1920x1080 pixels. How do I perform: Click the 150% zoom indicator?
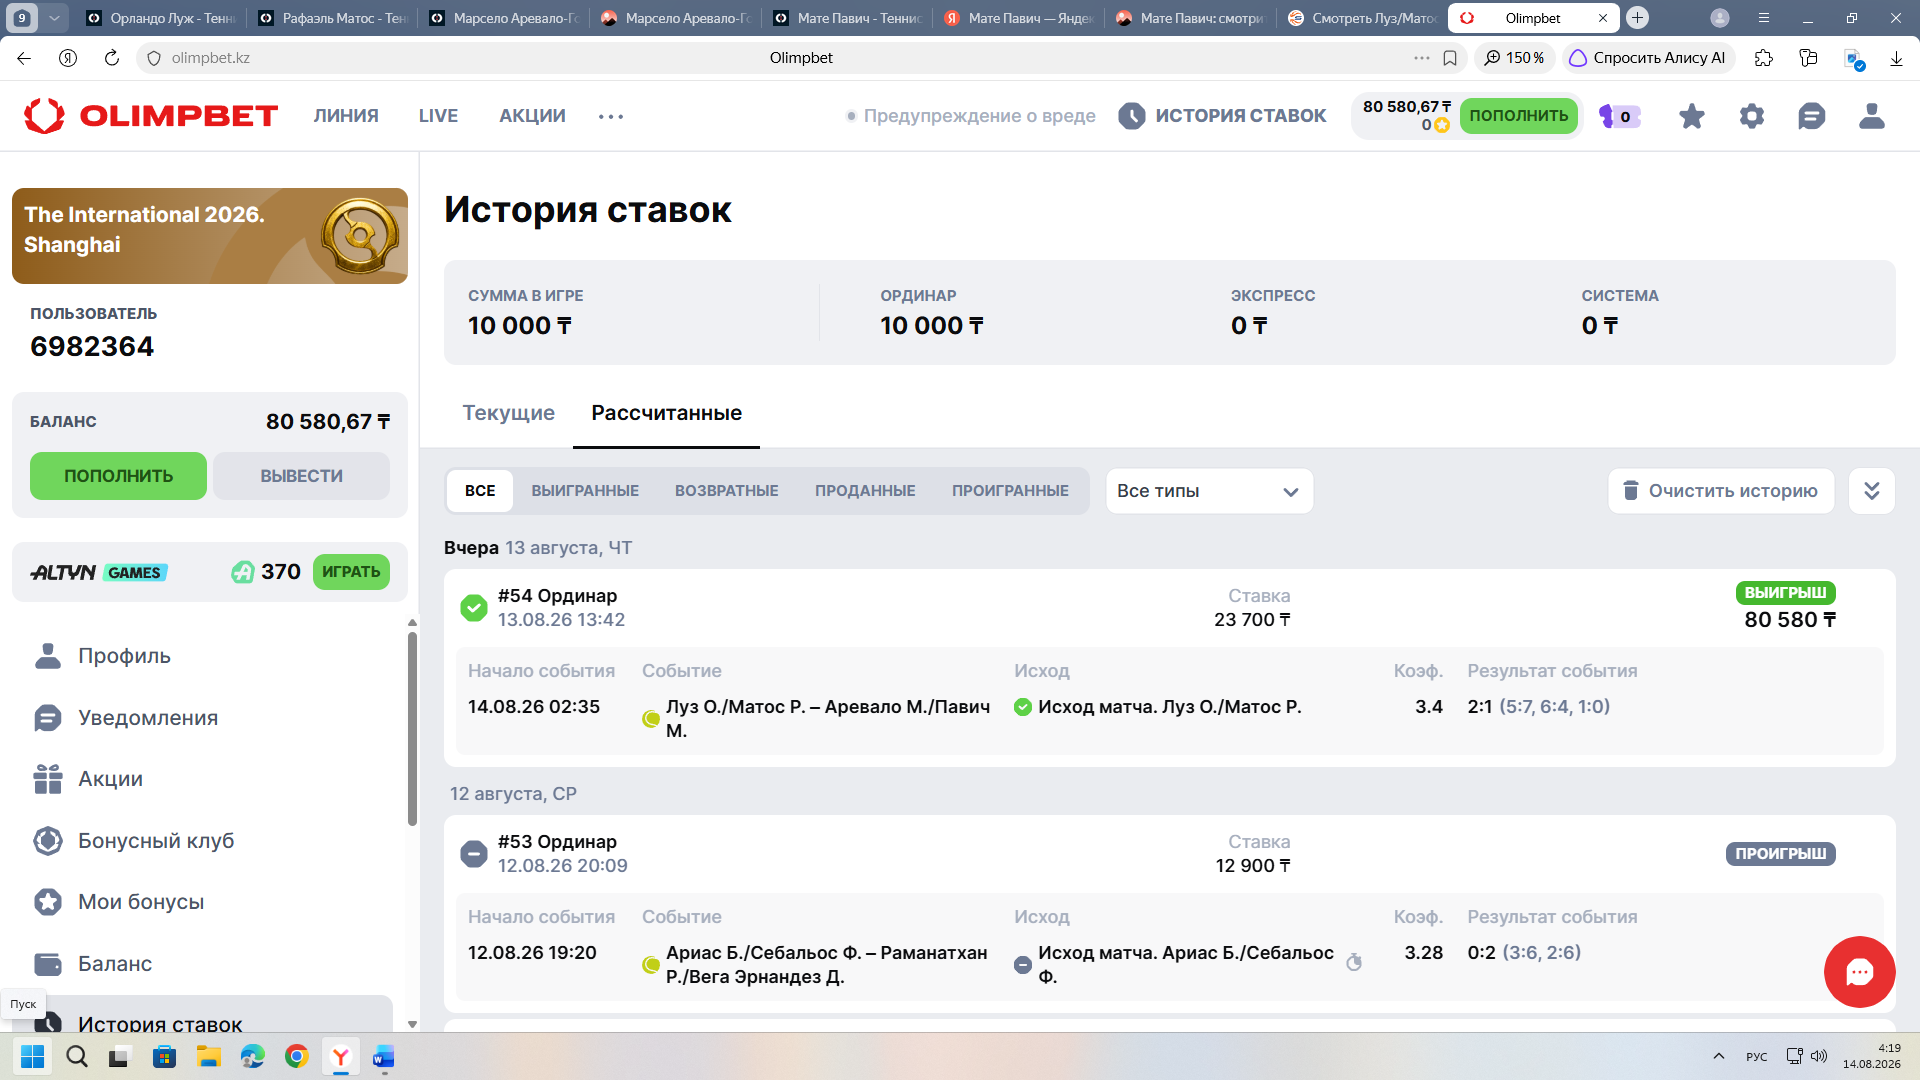click(x=1515, y=58)
